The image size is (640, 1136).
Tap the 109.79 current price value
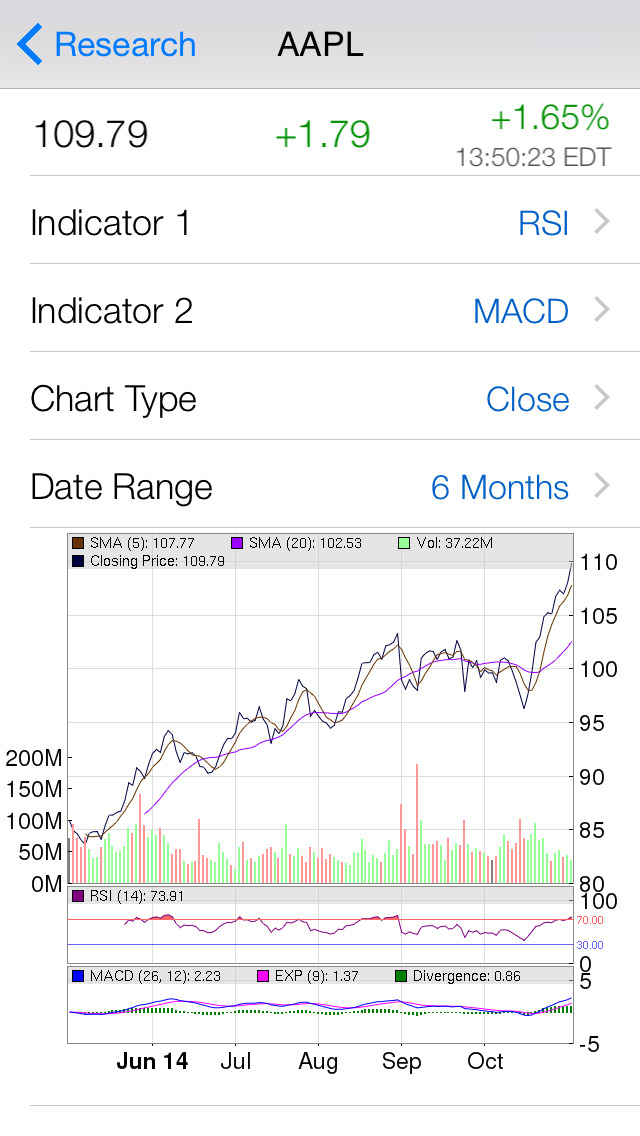[x=91, y=134]
